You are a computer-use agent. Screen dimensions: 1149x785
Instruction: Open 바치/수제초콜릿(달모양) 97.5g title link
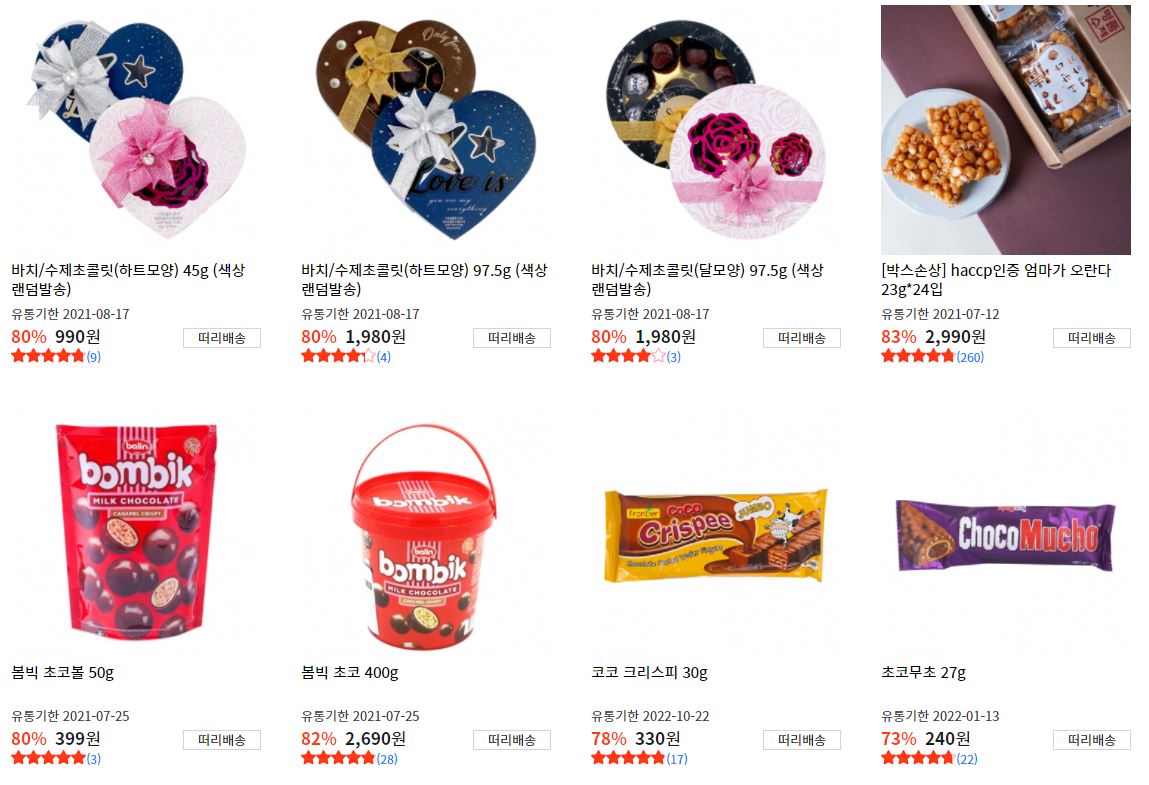[708, 279]
